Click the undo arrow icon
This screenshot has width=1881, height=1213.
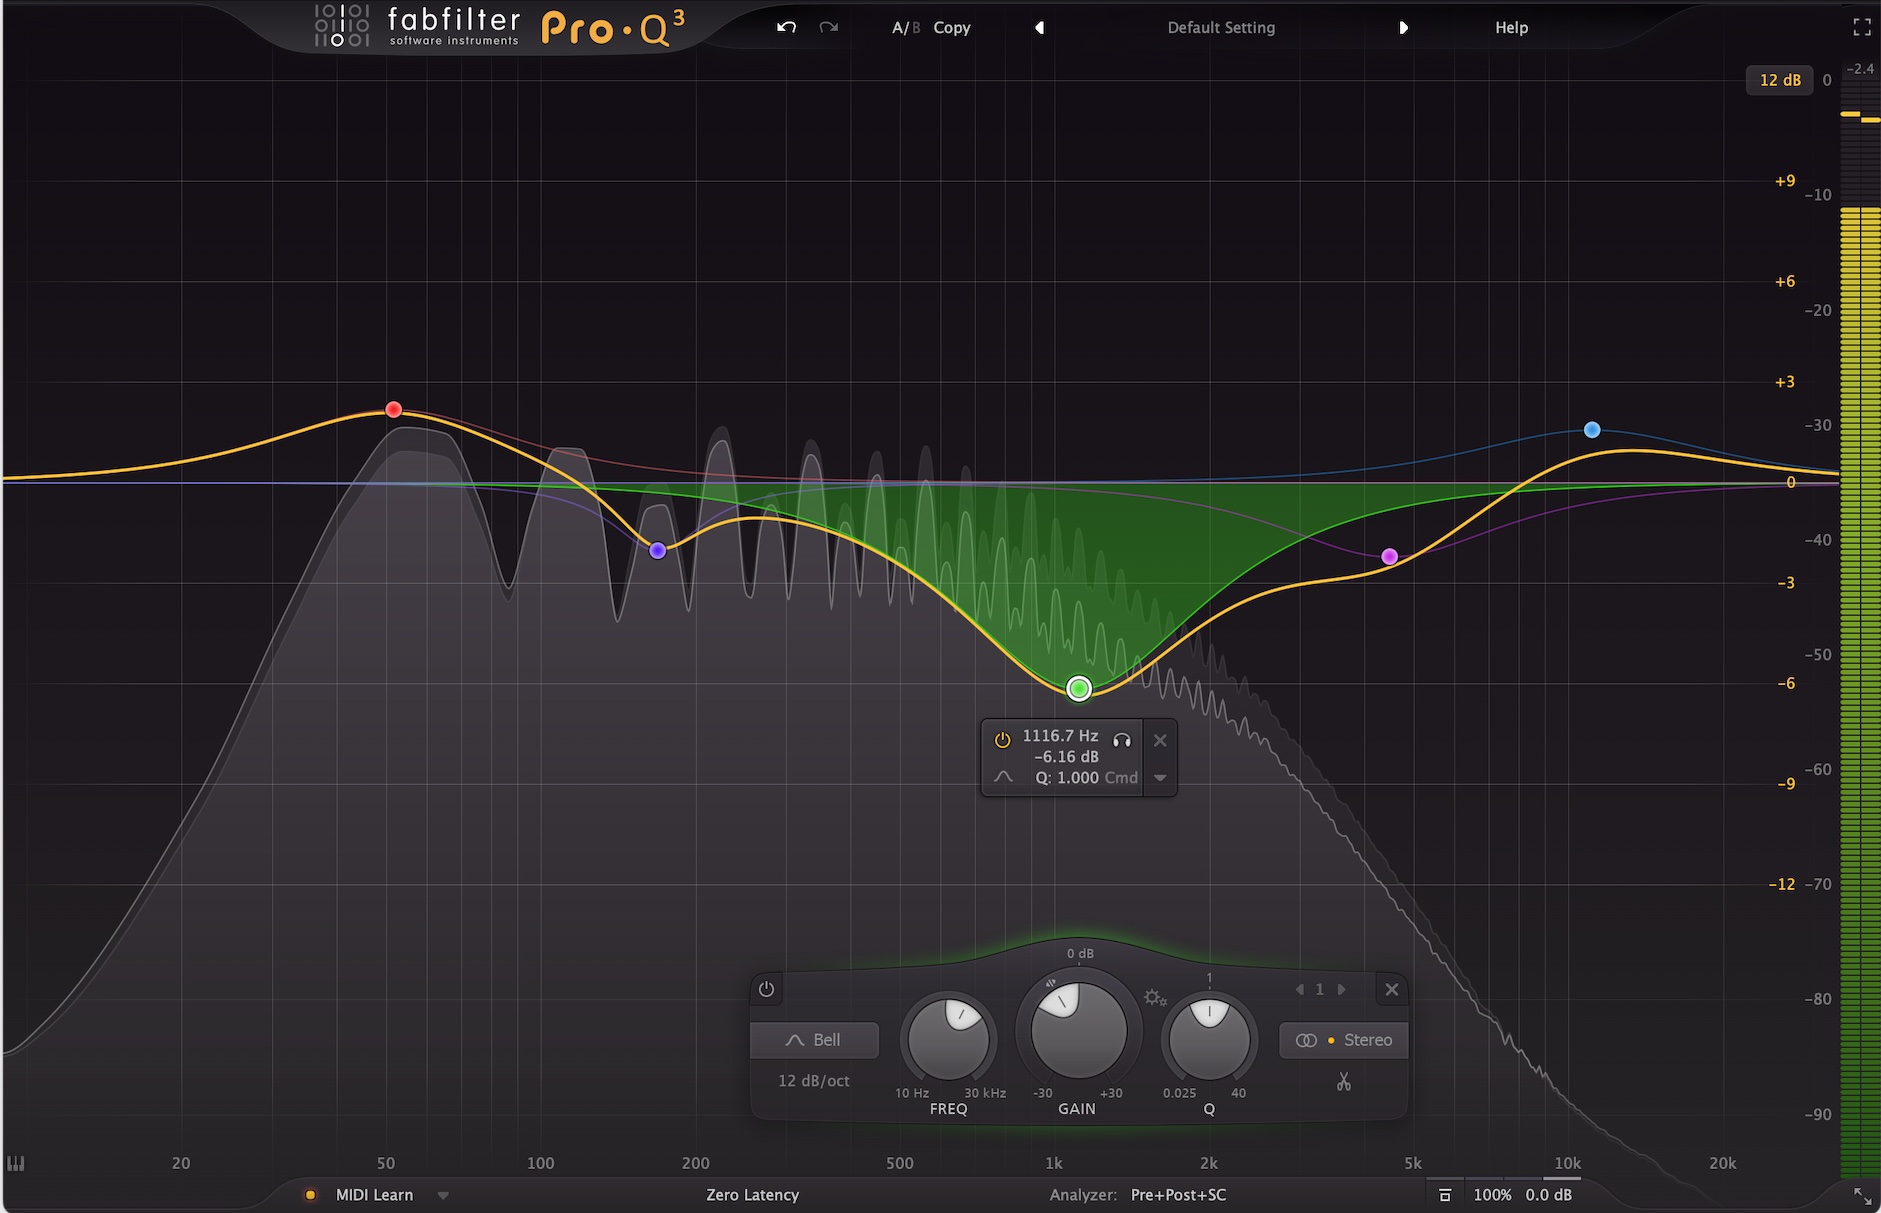tap(786, 27)
